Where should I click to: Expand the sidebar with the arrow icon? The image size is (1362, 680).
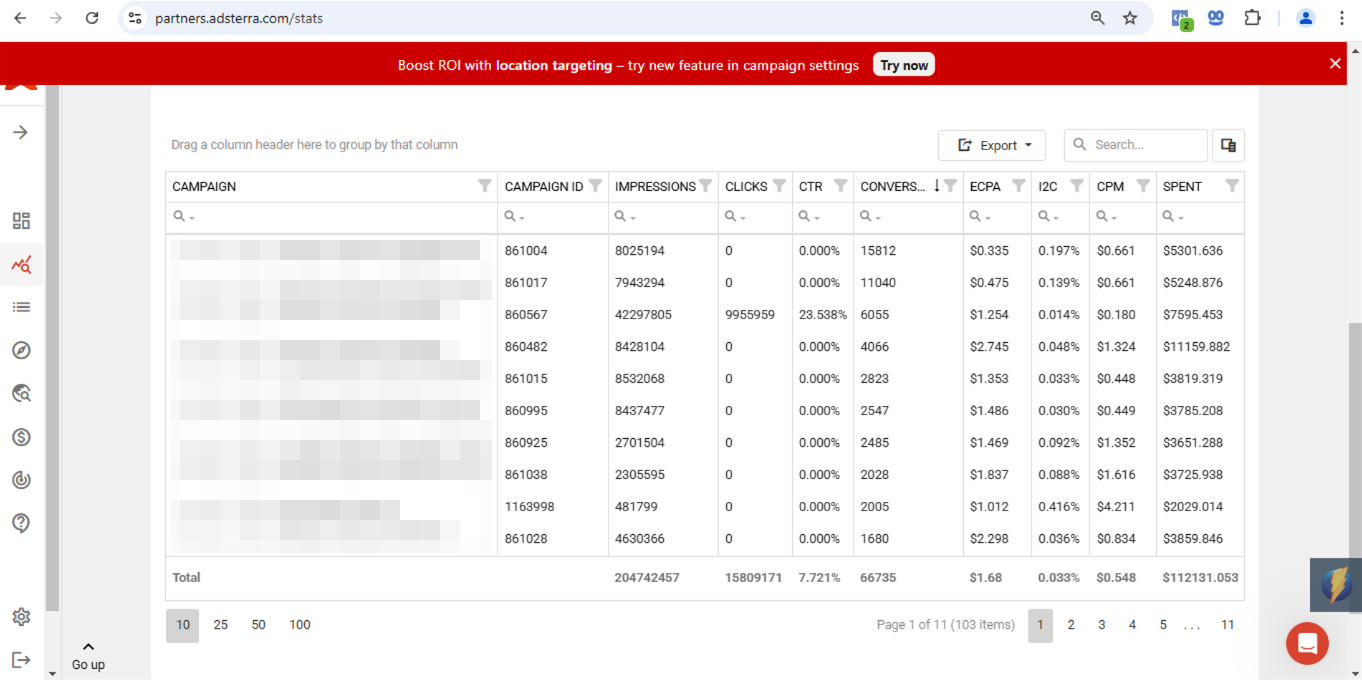click(21, 132)
